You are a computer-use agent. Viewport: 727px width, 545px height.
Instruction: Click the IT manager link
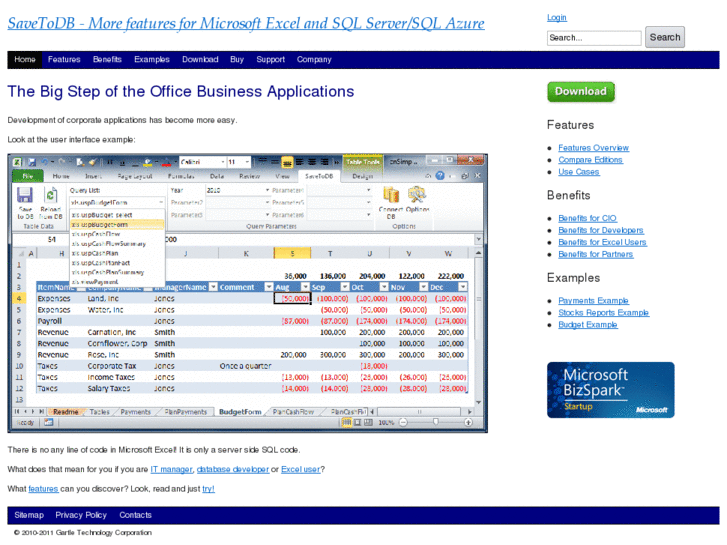[171, 469]
